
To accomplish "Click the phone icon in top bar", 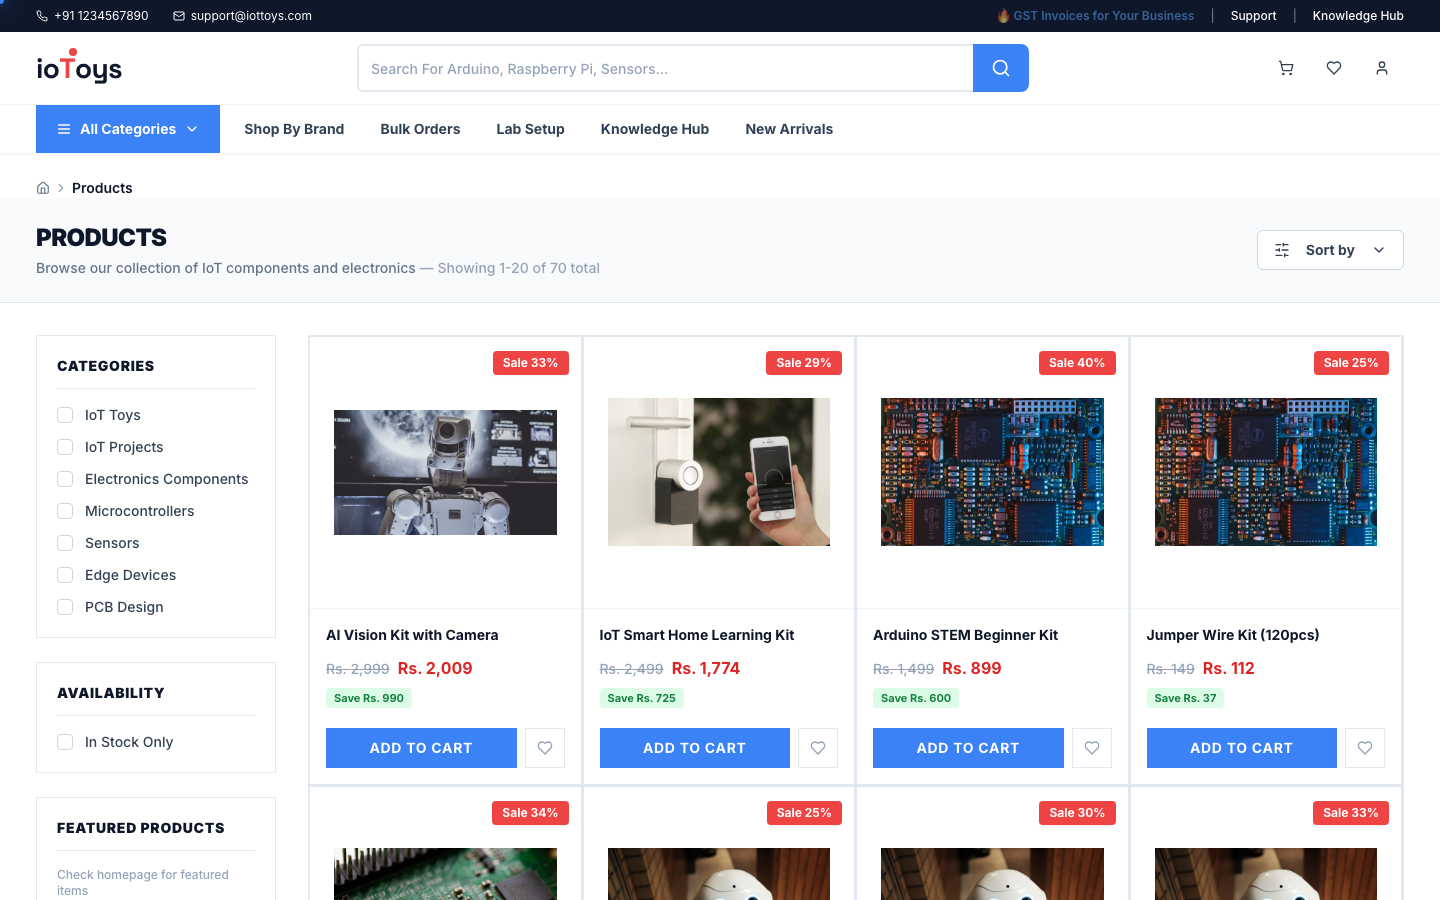I will click(x=42, y=16).
